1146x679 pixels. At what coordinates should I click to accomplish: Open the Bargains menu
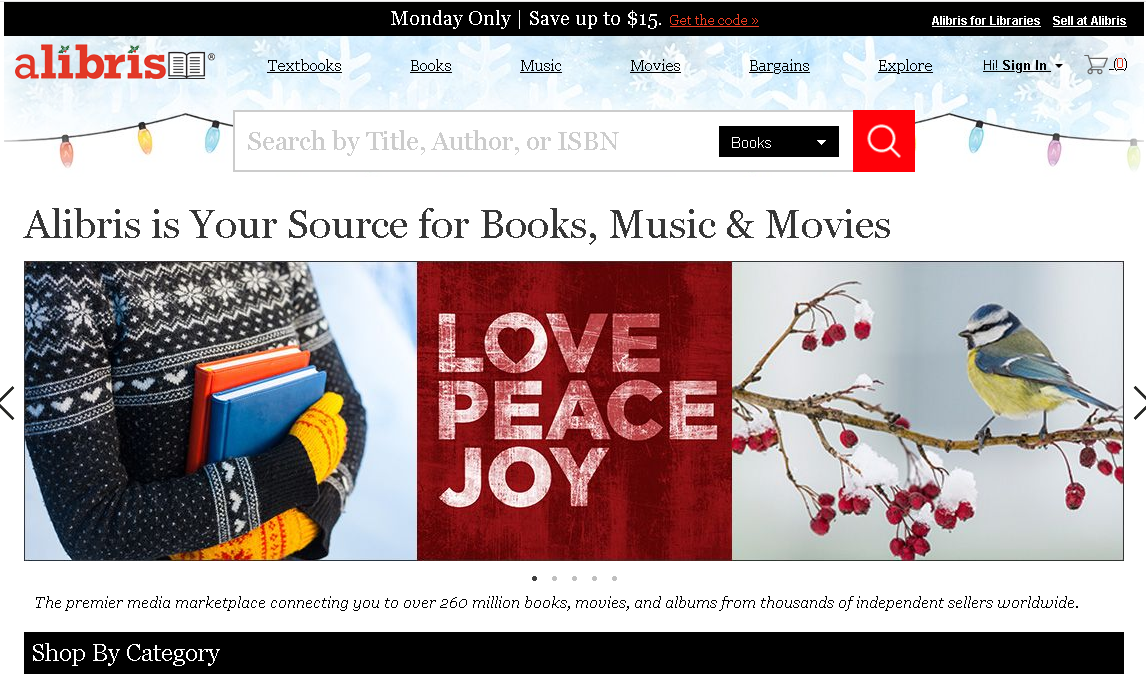coord(779,66)
